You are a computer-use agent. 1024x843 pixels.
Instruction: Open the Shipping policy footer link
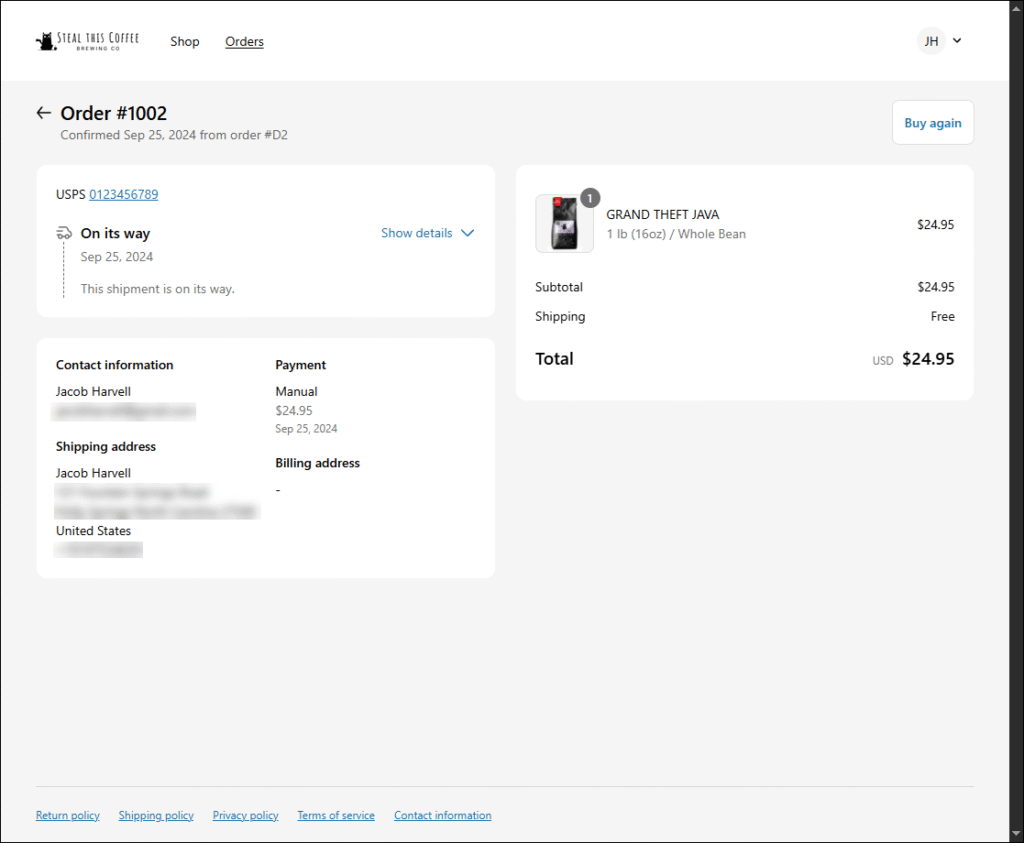coord(156,815)
